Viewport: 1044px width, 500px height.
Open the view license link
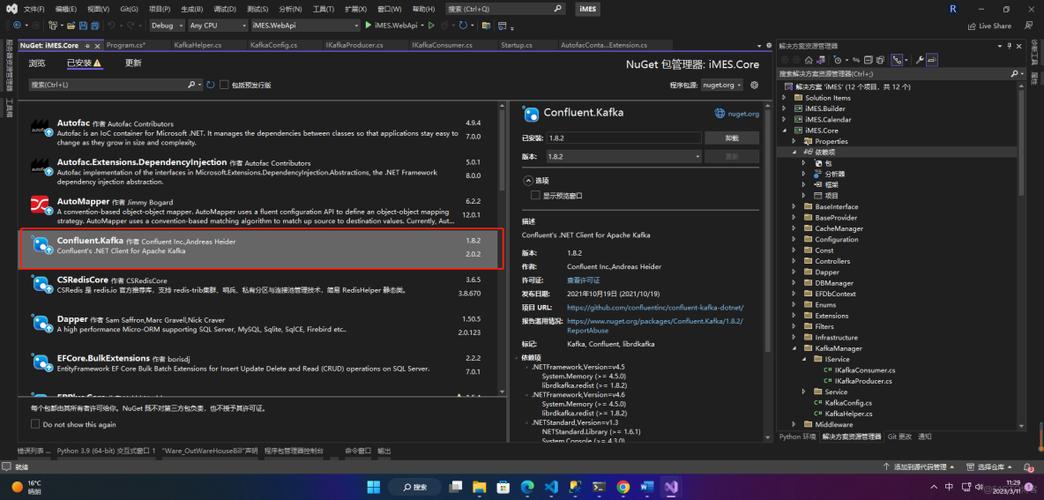point(583,280)
